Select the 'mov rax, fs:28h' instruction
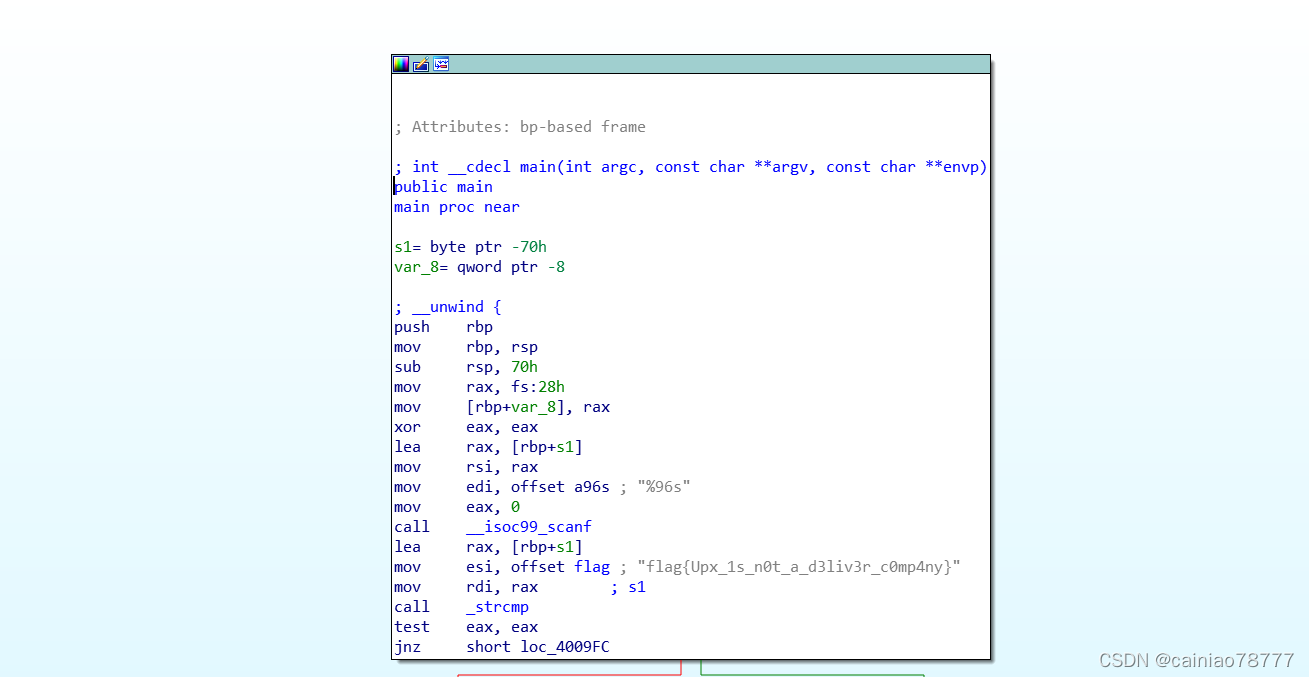 [x=480, y=387]
